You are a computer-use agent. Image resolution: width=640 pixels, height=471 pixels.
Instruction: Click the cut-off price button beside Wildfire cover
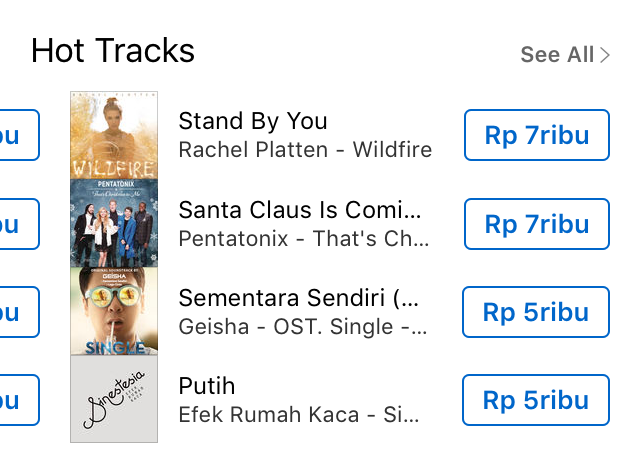click(x=20, y=135)
